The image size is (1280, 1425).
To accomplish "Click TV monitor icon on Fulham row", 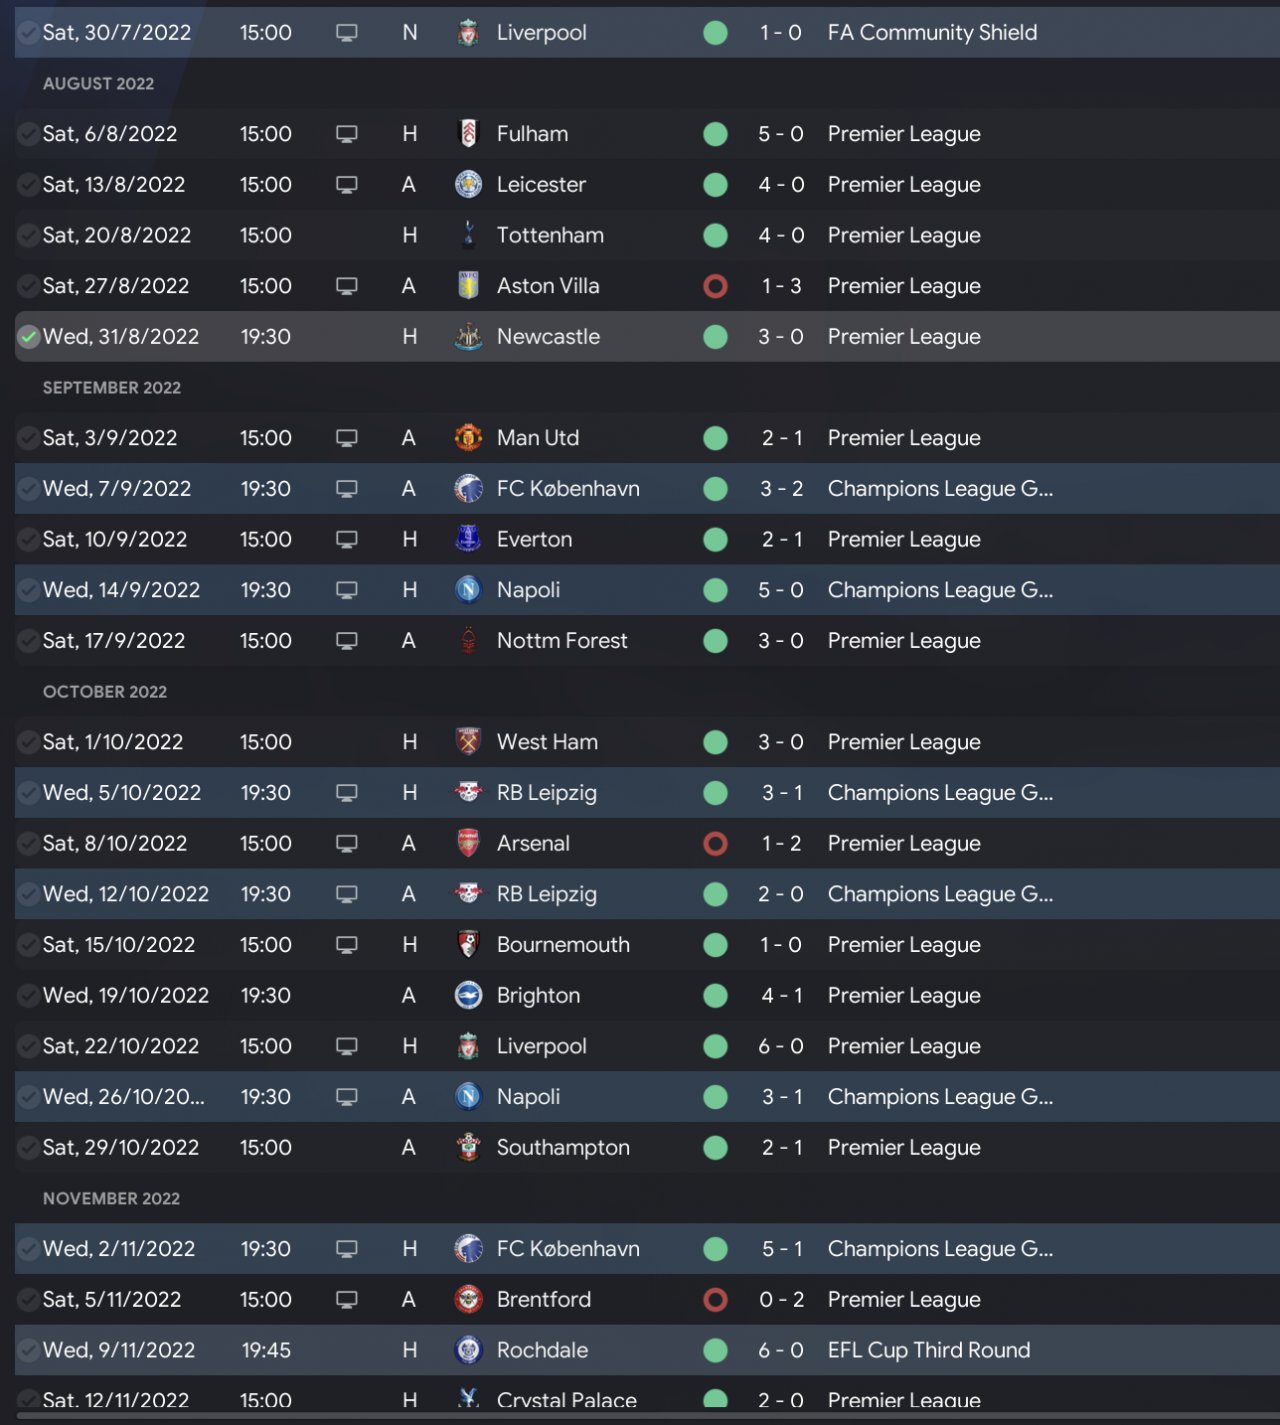I will click(346, 134).
